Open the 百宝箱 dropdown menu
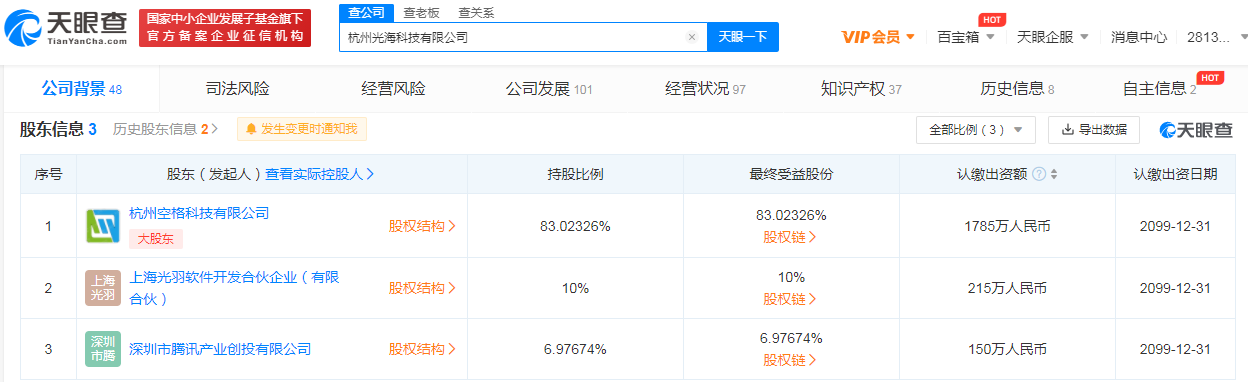Screen dimensions: 1248x382 [966, 37]
